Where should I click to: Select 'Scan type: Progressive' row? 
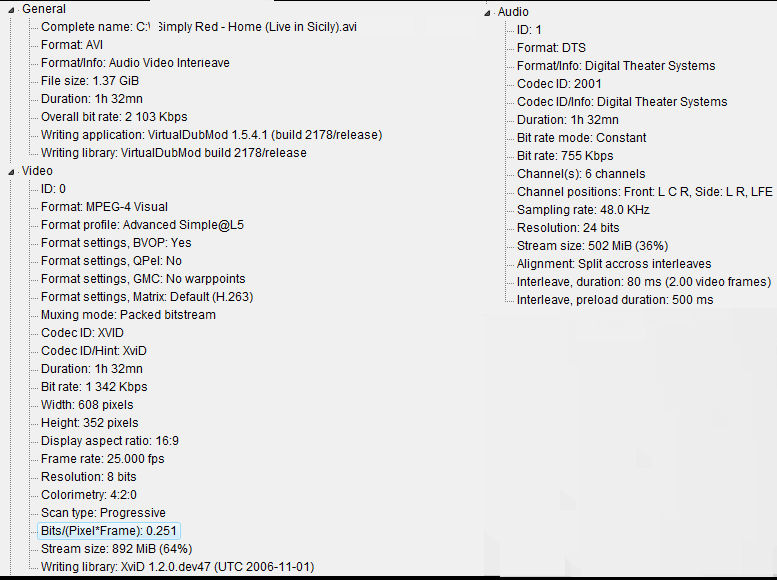point(103,513)
